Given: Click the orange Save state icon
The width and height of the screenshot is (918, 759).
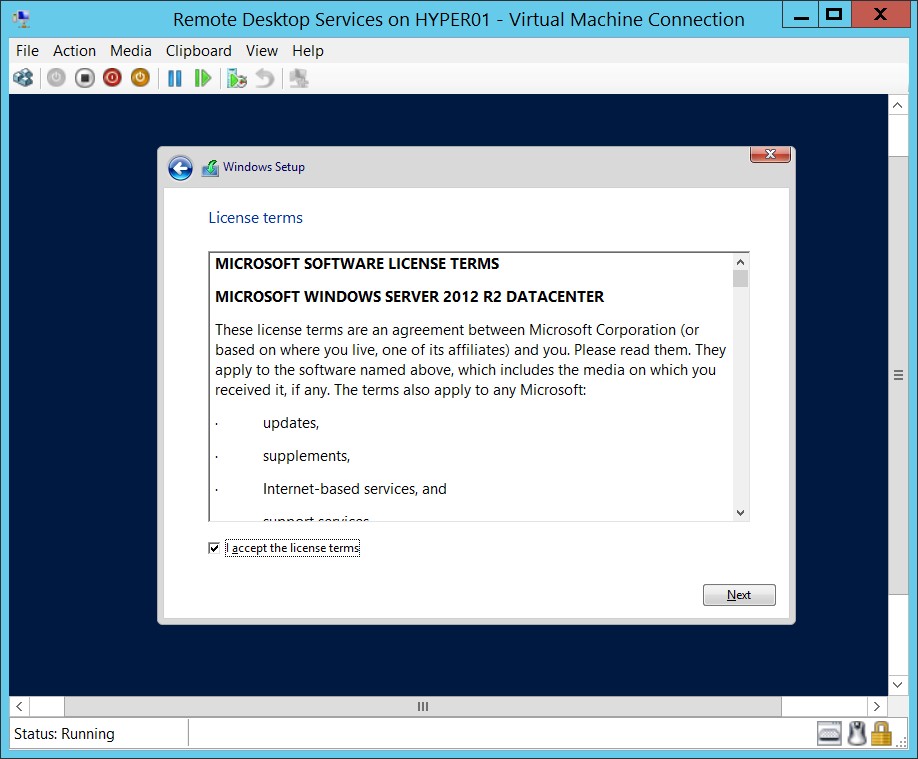Looking at the screenshot, I should 140,78.
